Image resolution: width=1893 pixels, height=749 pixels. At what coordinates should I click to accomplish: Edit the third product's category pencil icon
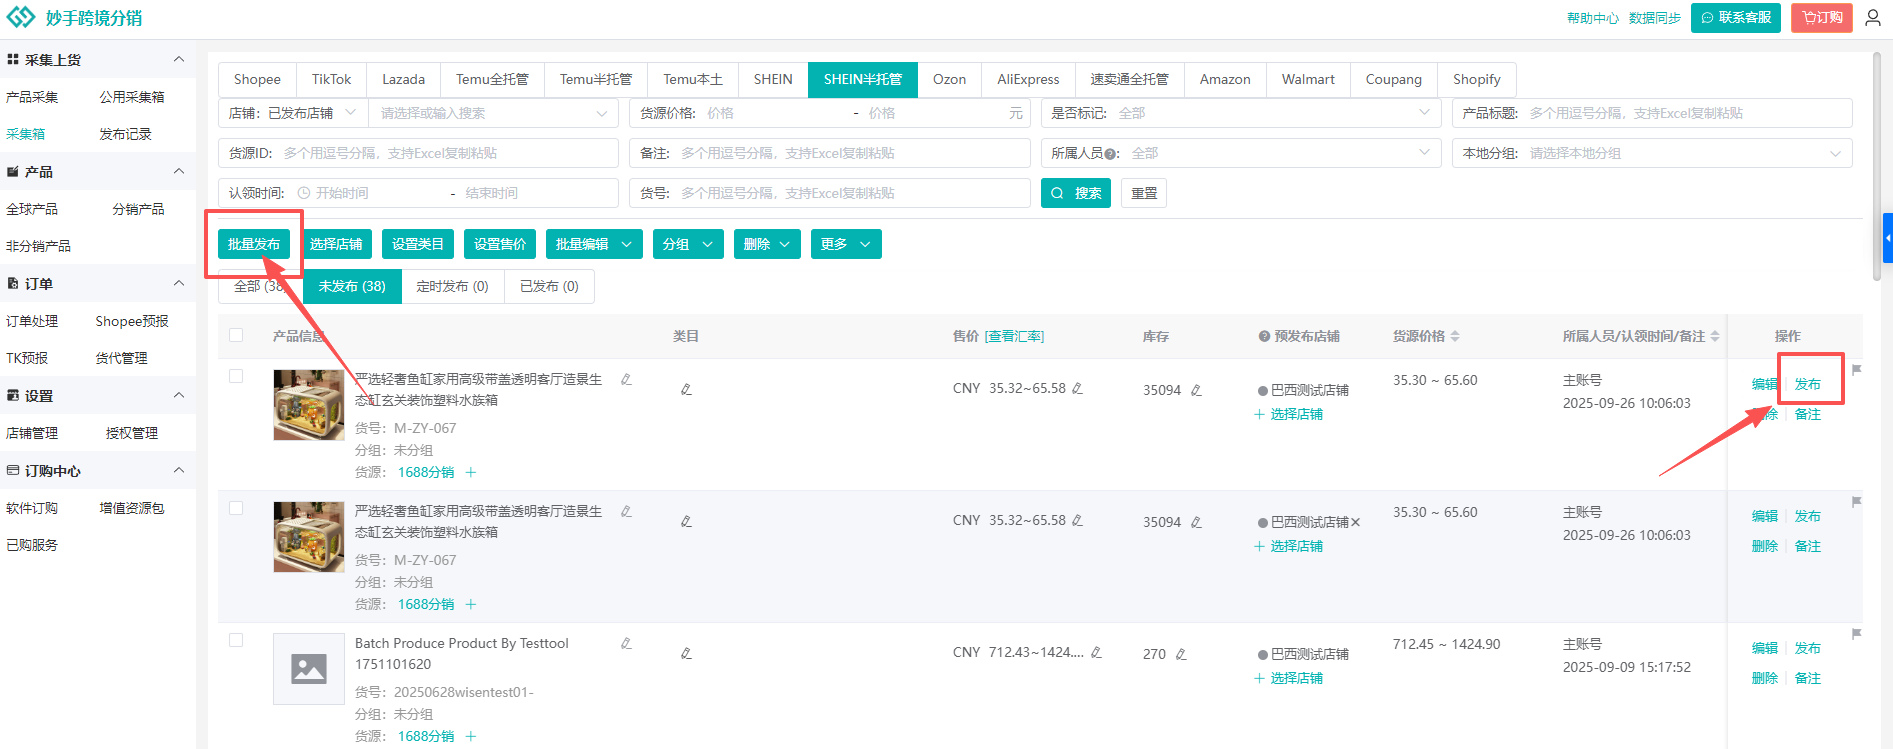[686, 653]
